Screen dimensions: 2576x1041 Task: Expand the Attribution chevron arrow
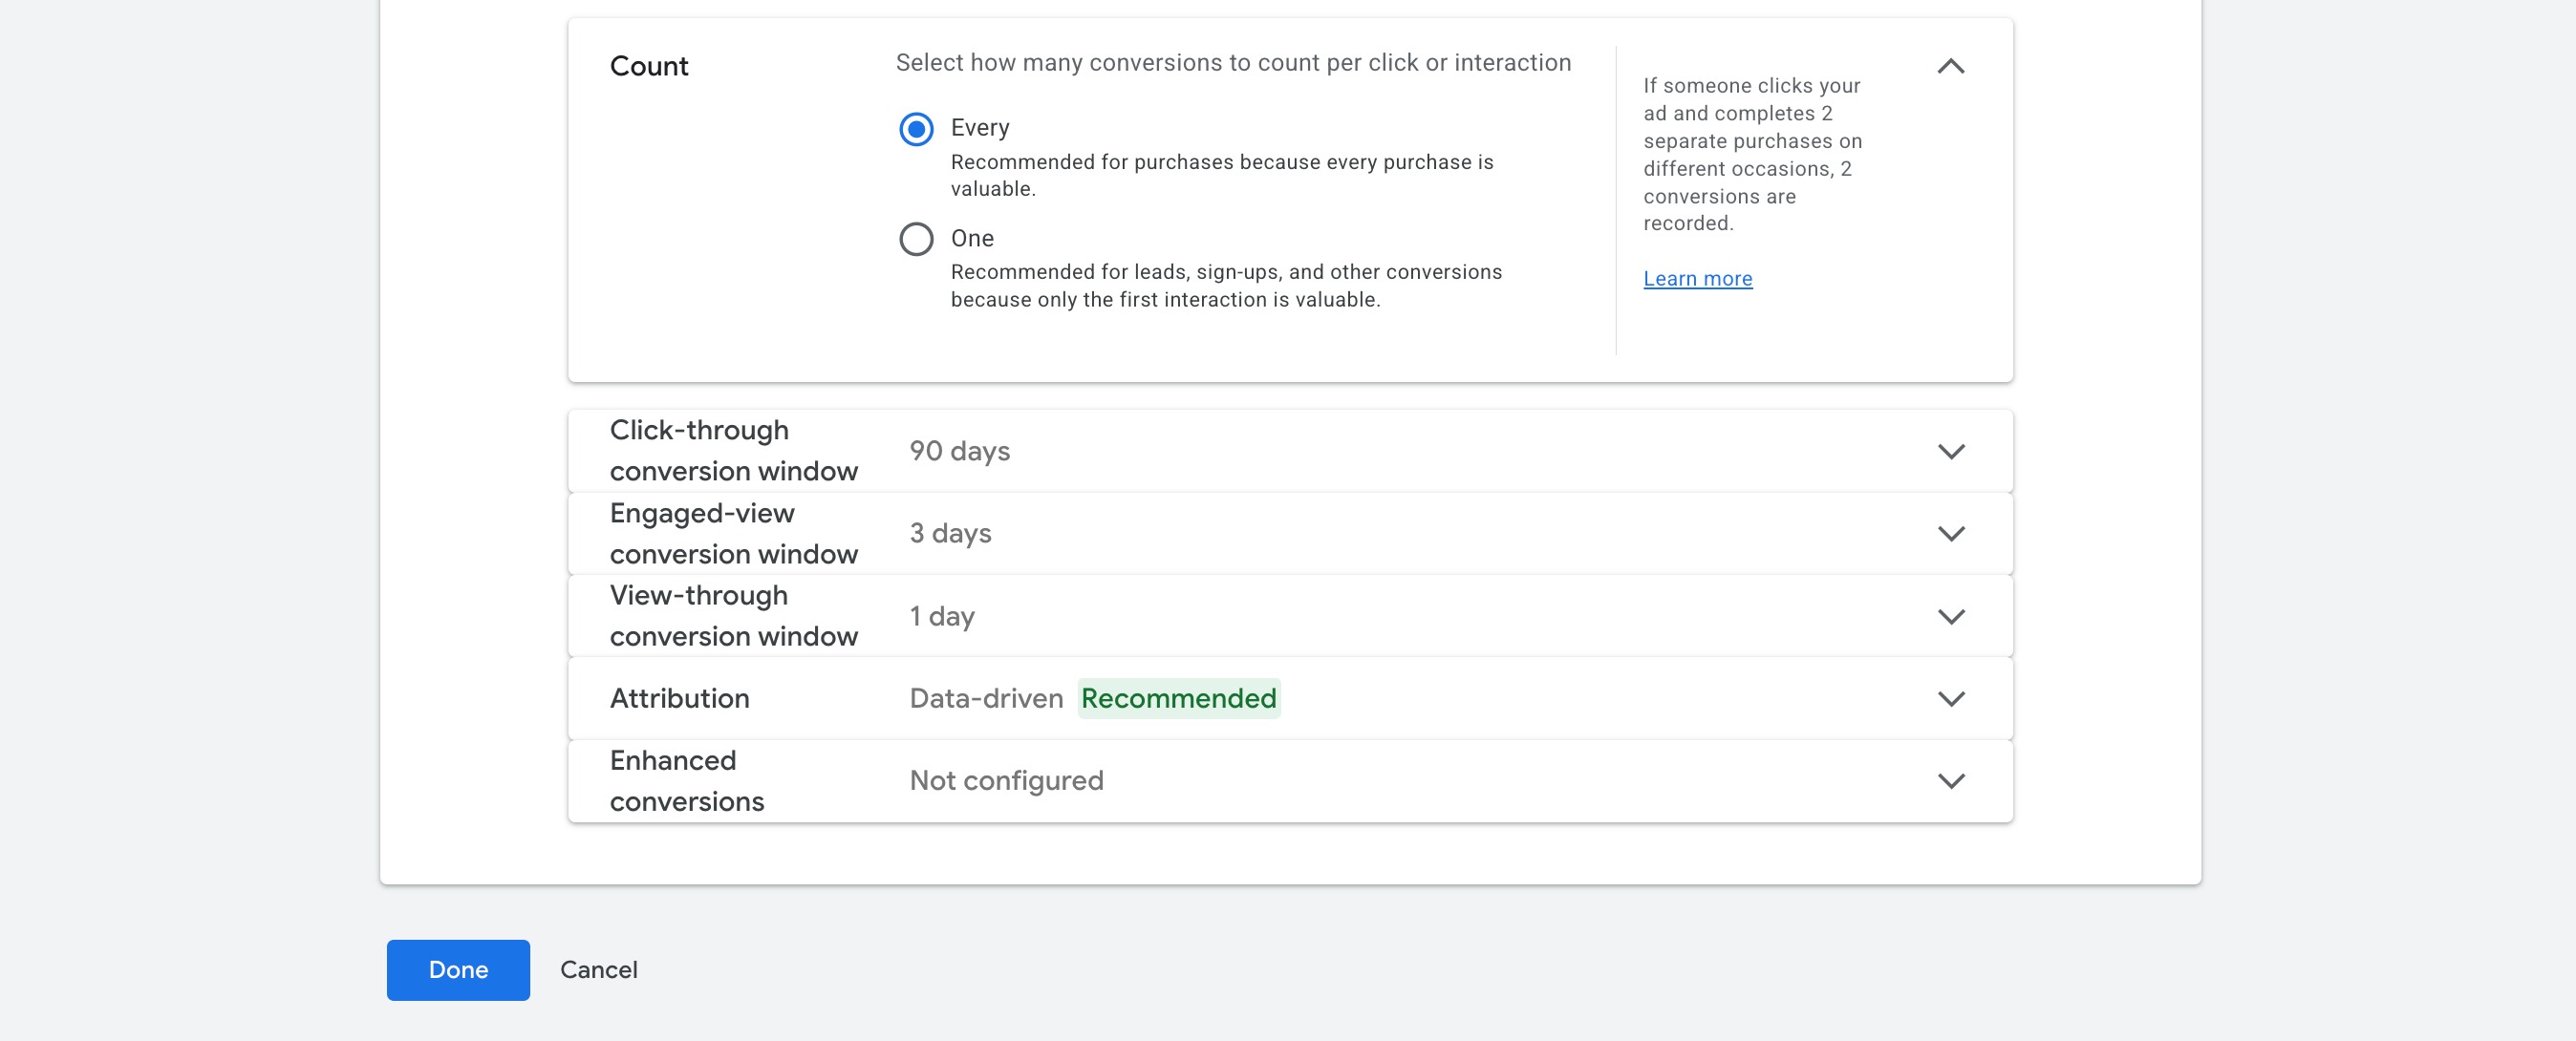pyautogui.click(x=1950, y=699)
